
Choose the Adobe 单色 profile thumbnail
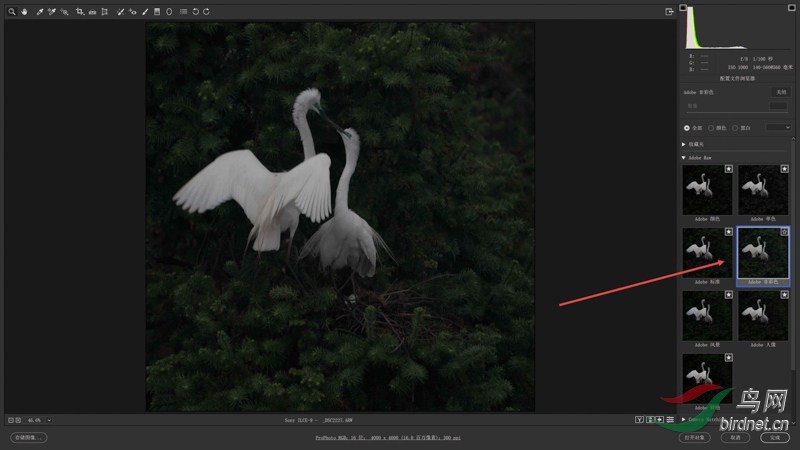coord(763,190)
